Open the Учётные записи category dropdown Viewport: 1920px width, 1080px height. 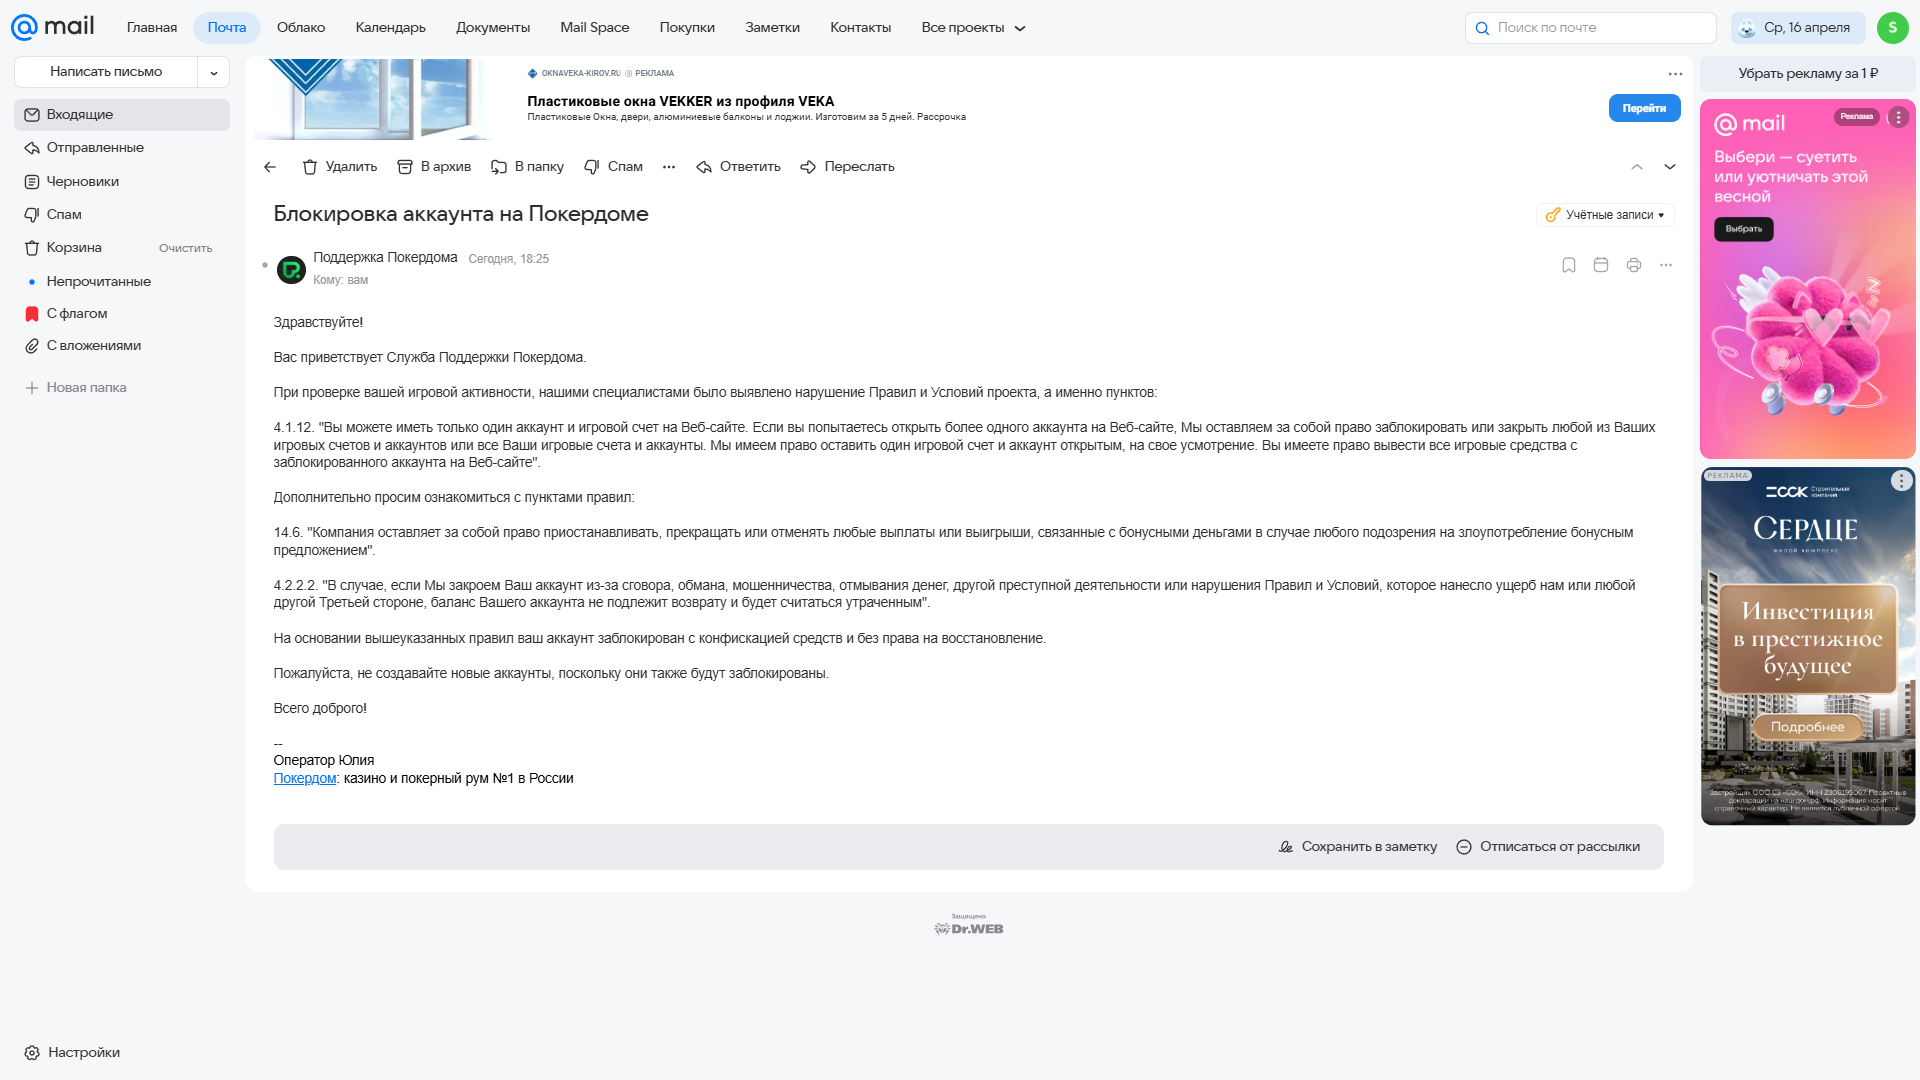[x=1605, y=215]
